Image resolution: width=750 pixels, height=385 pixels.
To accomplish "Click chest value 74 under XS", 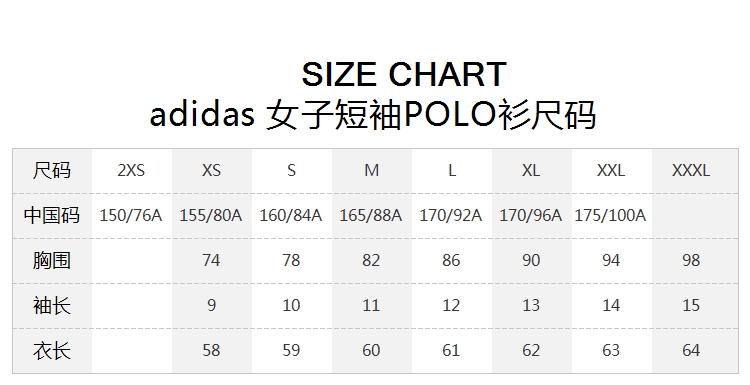I will [x=211, y=260].
